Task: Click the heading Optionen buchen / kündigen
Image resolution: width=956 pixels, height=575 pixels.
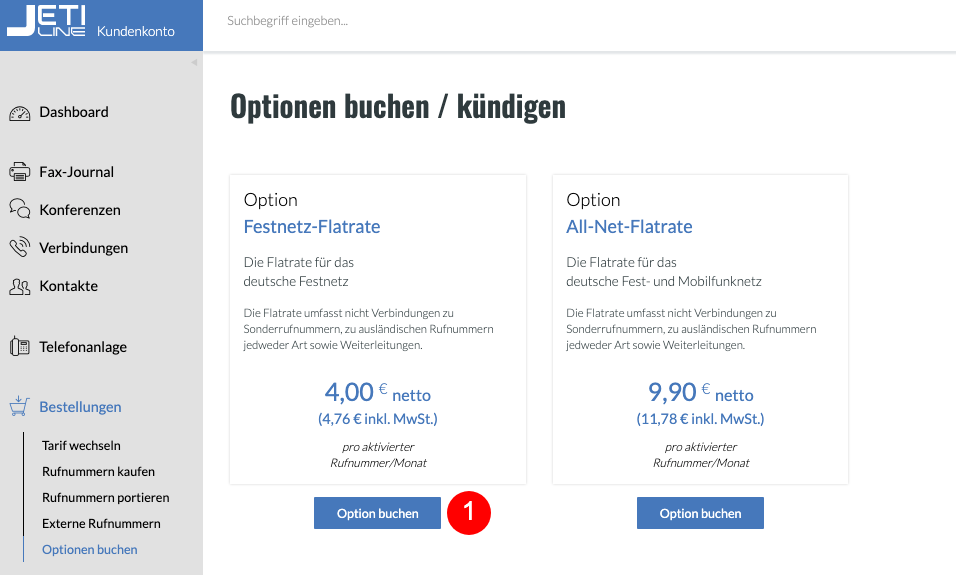Action: pos(398,107)
